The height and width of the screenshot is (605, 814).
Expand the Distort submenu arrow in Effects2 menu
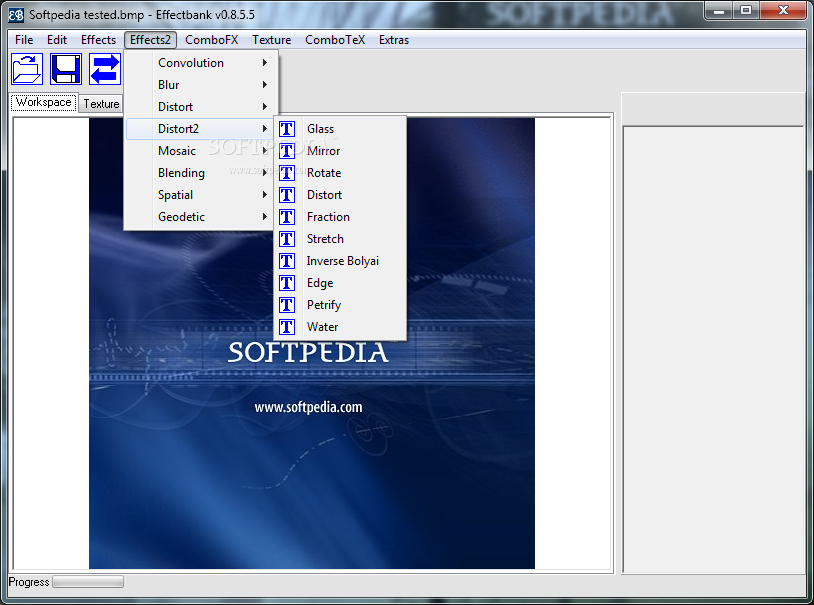coord(265,106)
